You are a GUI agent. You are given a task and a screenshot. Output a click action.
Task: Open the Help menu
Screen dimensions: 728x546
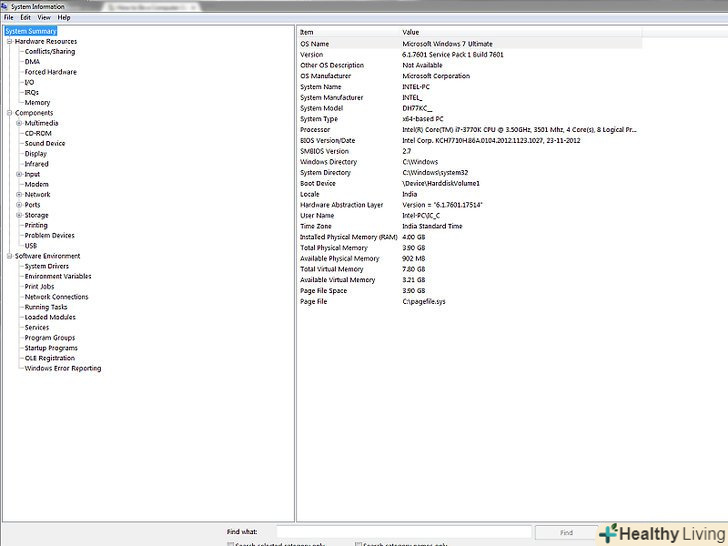(x=64, y=18)
